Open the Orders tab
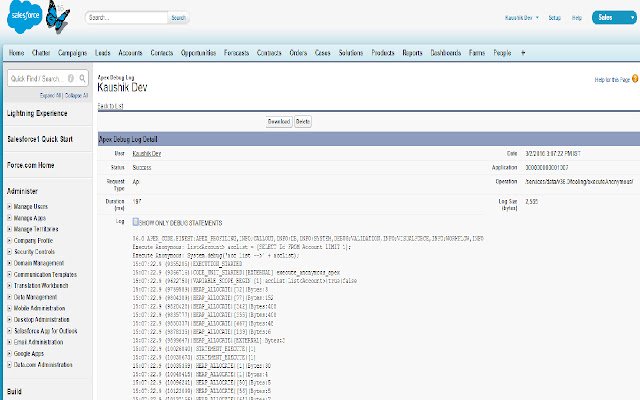Screen dimensions: 640x400 click(x=298, y=53)
